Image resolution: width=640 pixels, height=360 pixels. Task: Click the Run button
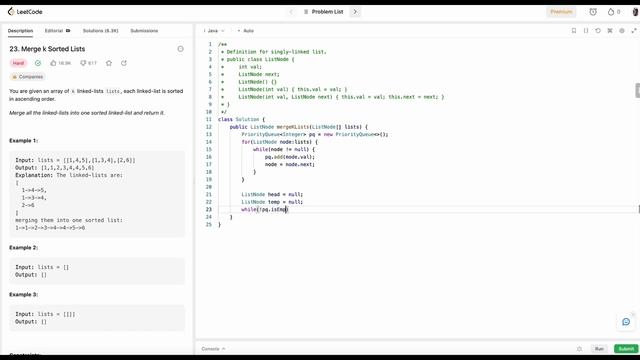coord(599,349)
